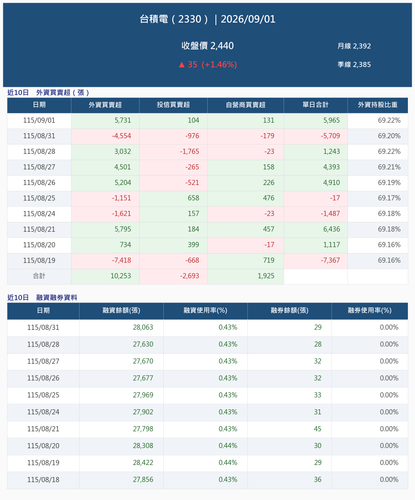Click the section heading 外資買賣超（張）

pyautogui.click(x=63, y=92)
